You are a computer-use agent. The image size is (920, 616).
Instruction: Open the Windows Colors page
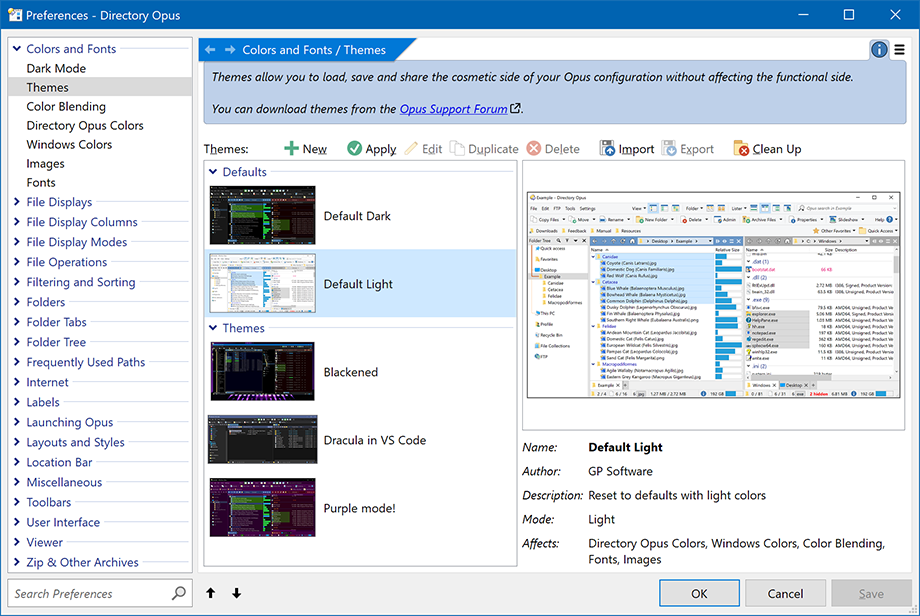click(69, 144)
